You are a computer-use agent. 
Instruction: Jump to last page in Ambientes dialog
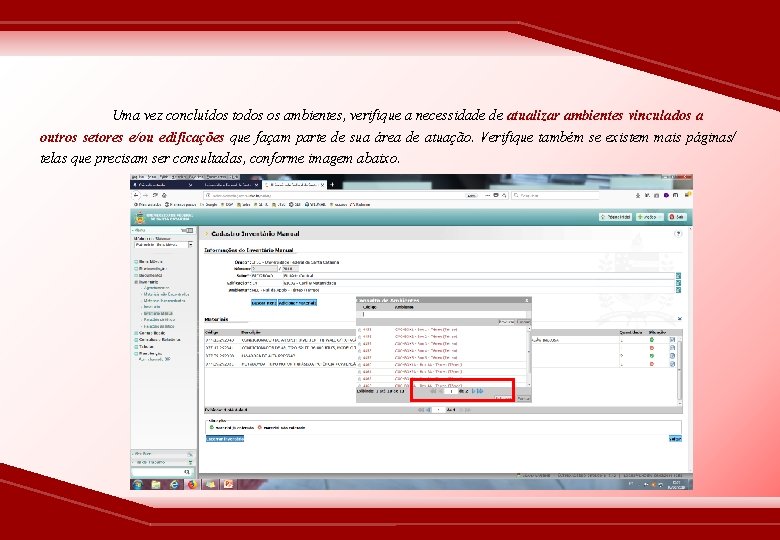click(481, 391)
